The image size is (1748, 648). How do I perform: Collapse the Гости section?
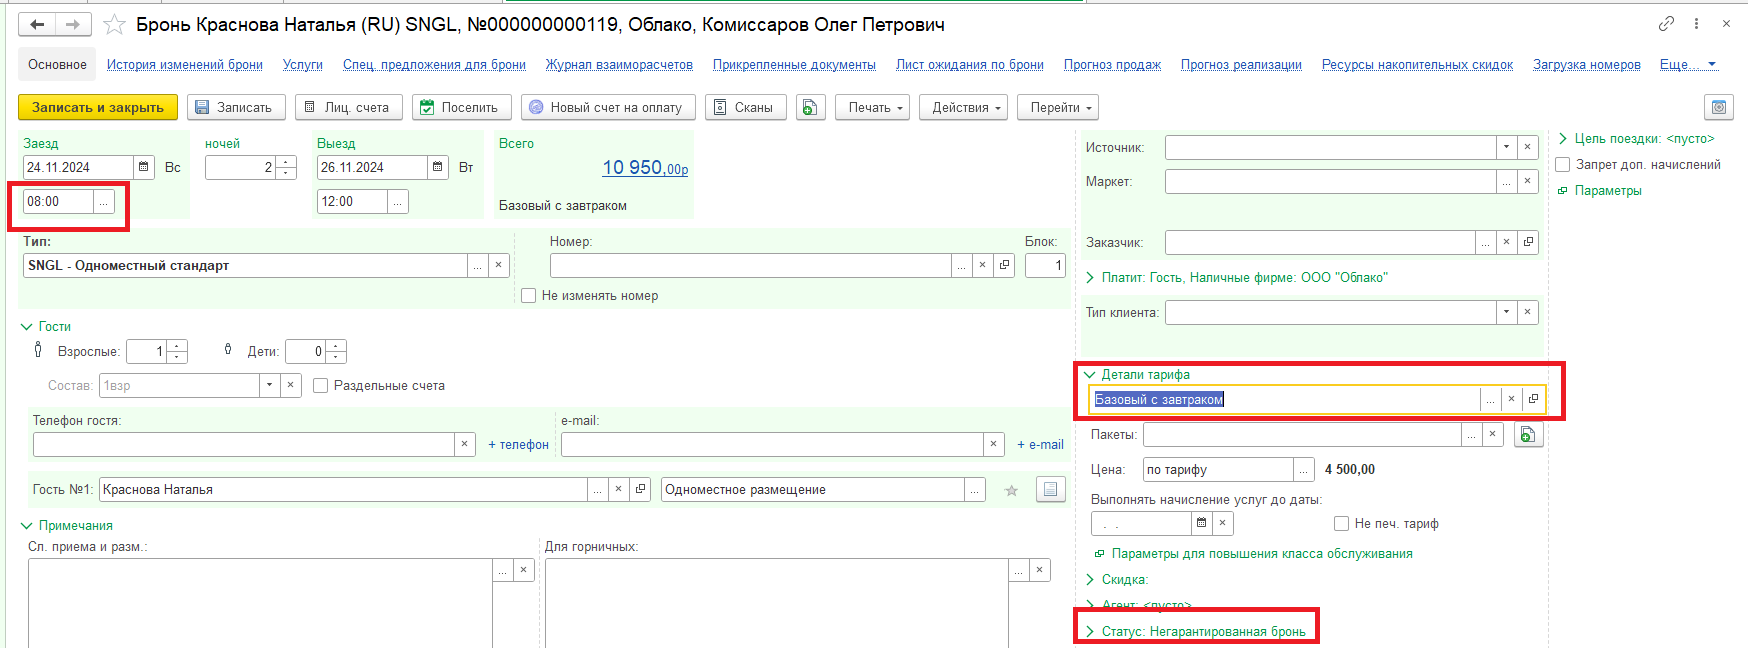pyautogui.click(x=27, y=326)
